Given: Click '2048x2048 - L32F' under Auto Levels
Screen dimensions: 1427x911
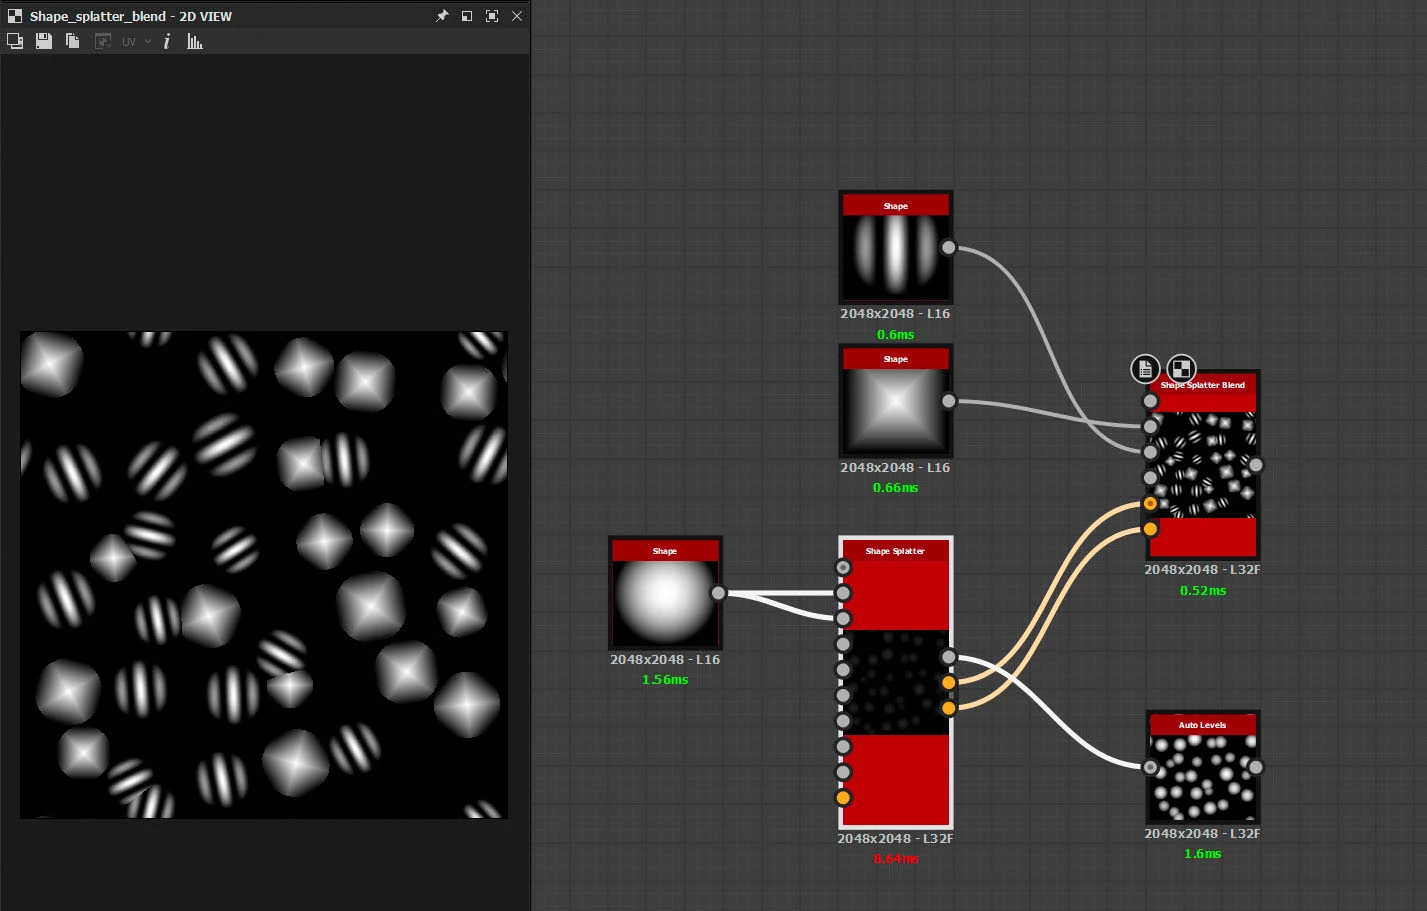Looking at the screenshot, I should [x=1202, y=833].
